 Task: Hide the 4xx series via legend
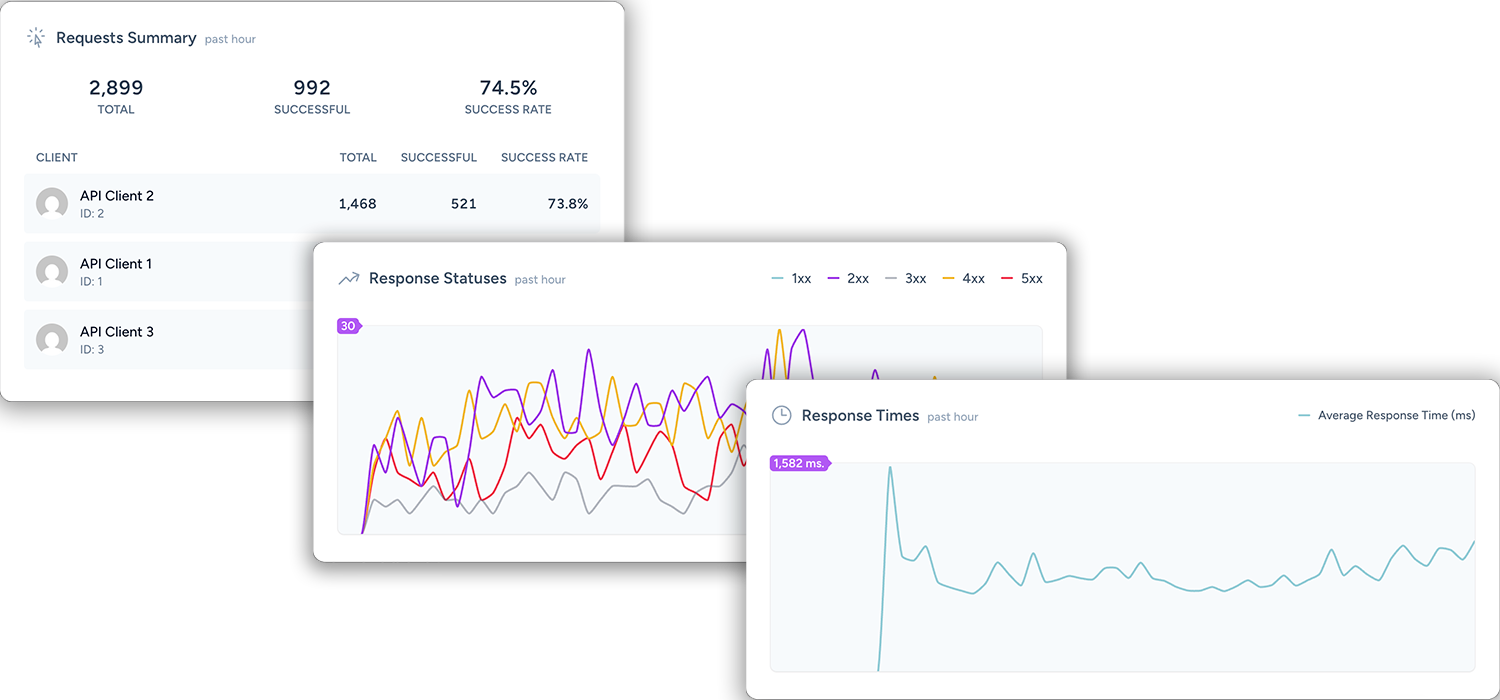pyautogui.click(x=964, y=279)
